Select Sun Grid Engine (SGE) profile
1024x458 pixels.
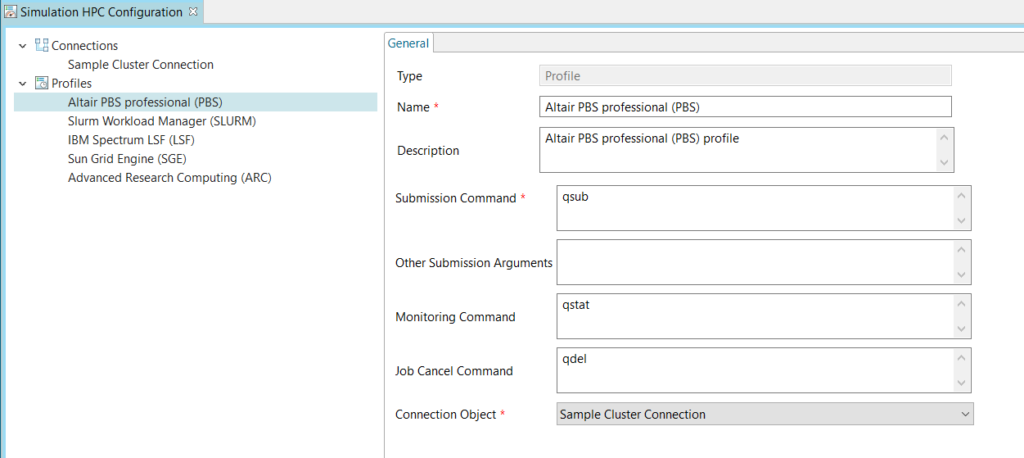(x=128, y=159)
